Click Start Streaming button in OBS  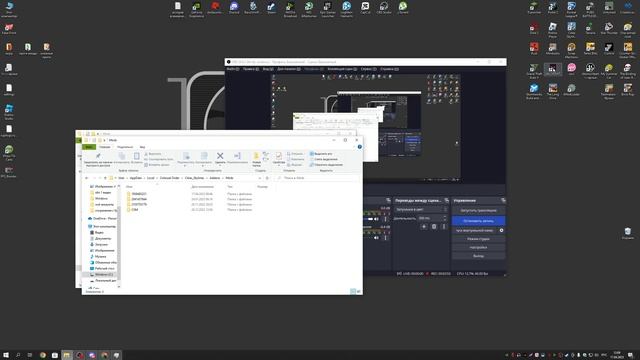point(478,211)
